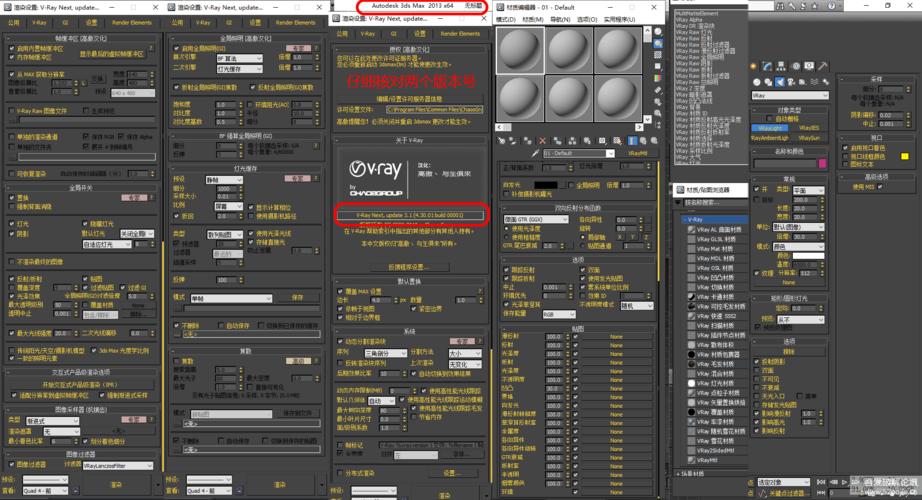Viewport: 922px width, 500px height.
Task: Click magenta object color swatch
Action: tap(823, 163)
